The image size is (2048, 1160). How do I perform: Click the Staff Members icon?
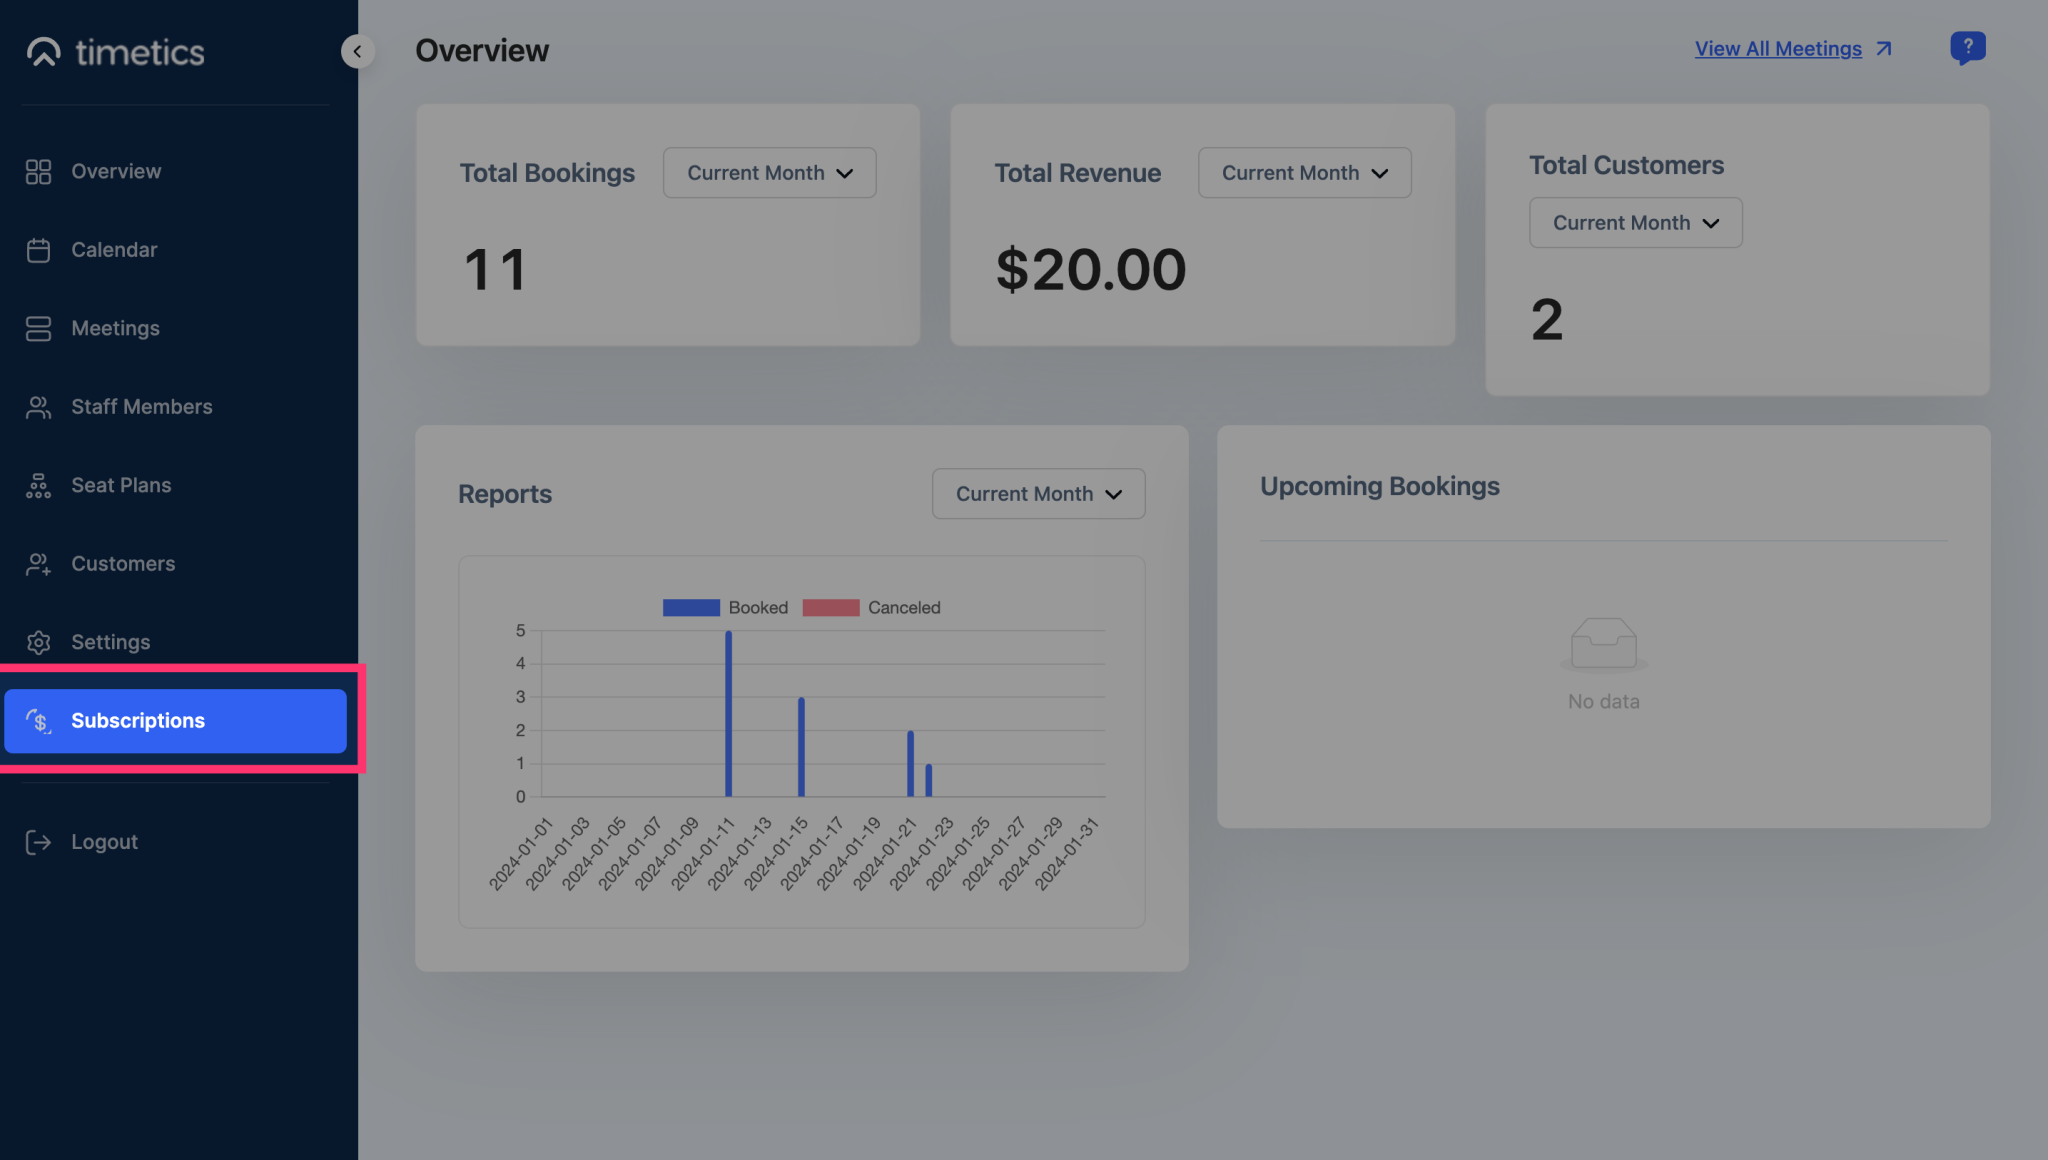(38, 406)
